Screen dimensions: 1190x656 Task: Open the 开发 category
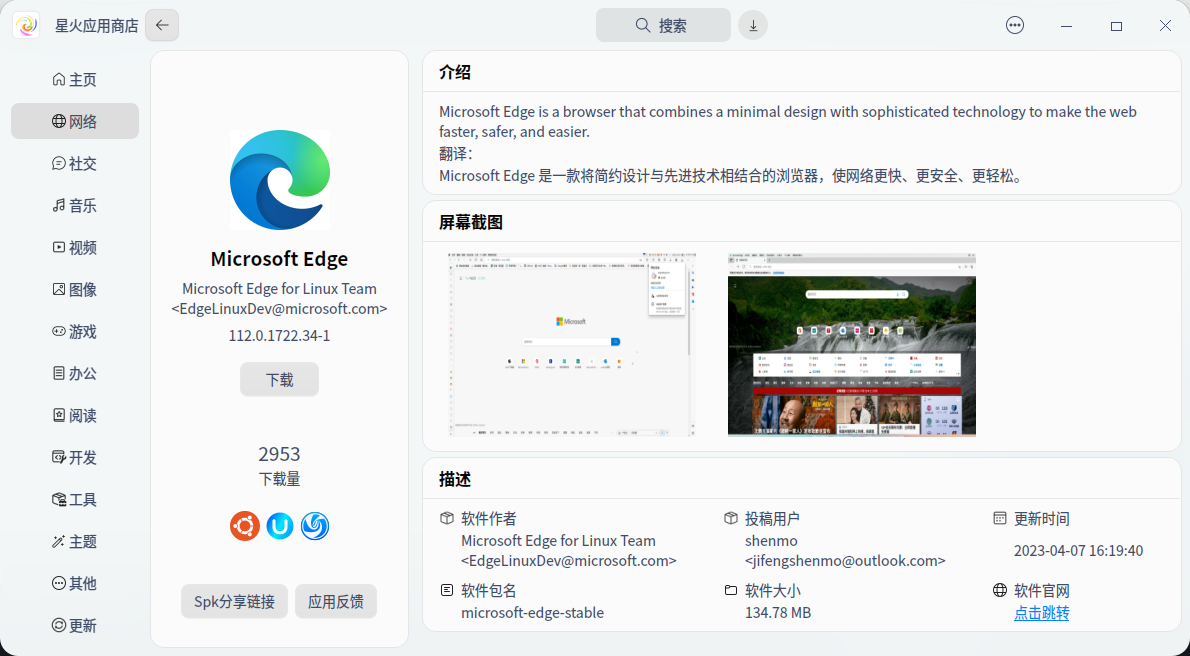point(75,457)
